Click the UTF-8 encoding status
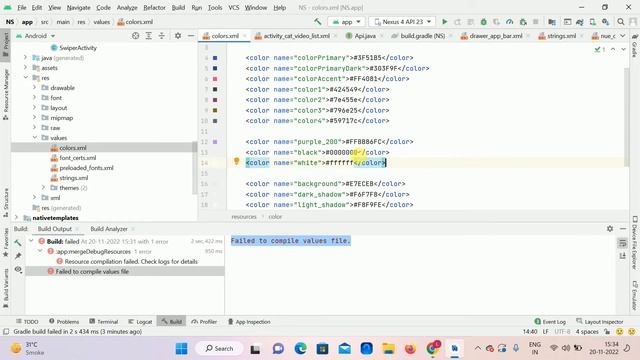 tap(562, 331)
